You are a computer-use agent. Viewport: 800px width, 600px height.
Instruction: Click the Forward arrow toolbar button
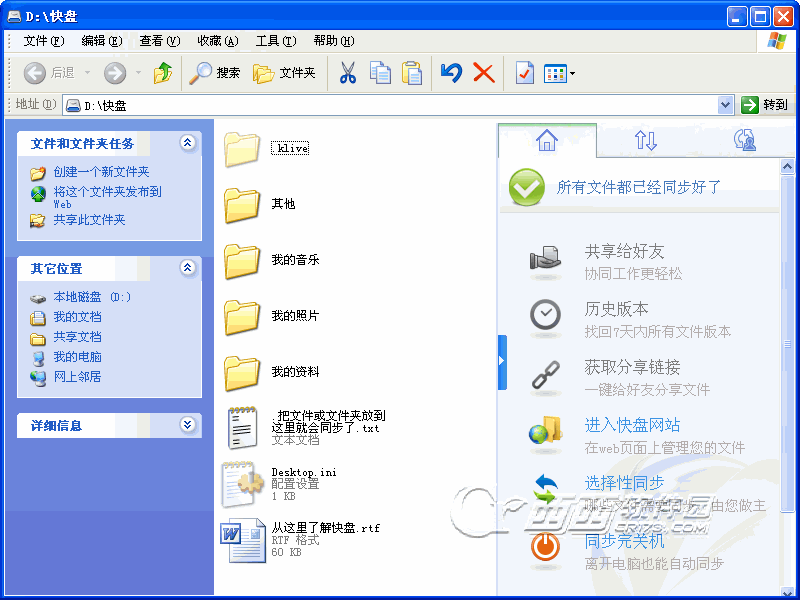(115, 73)
